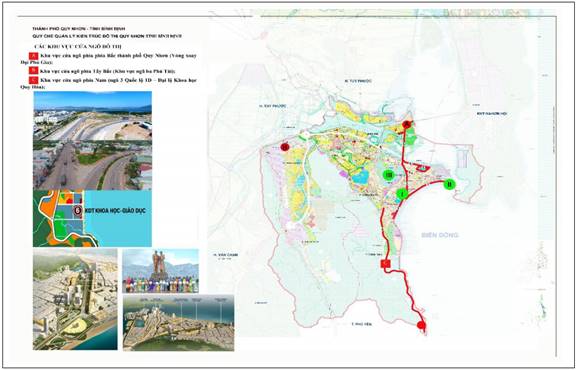
Task: Click red circle marker at southern route end
Action: pos(421,325)
